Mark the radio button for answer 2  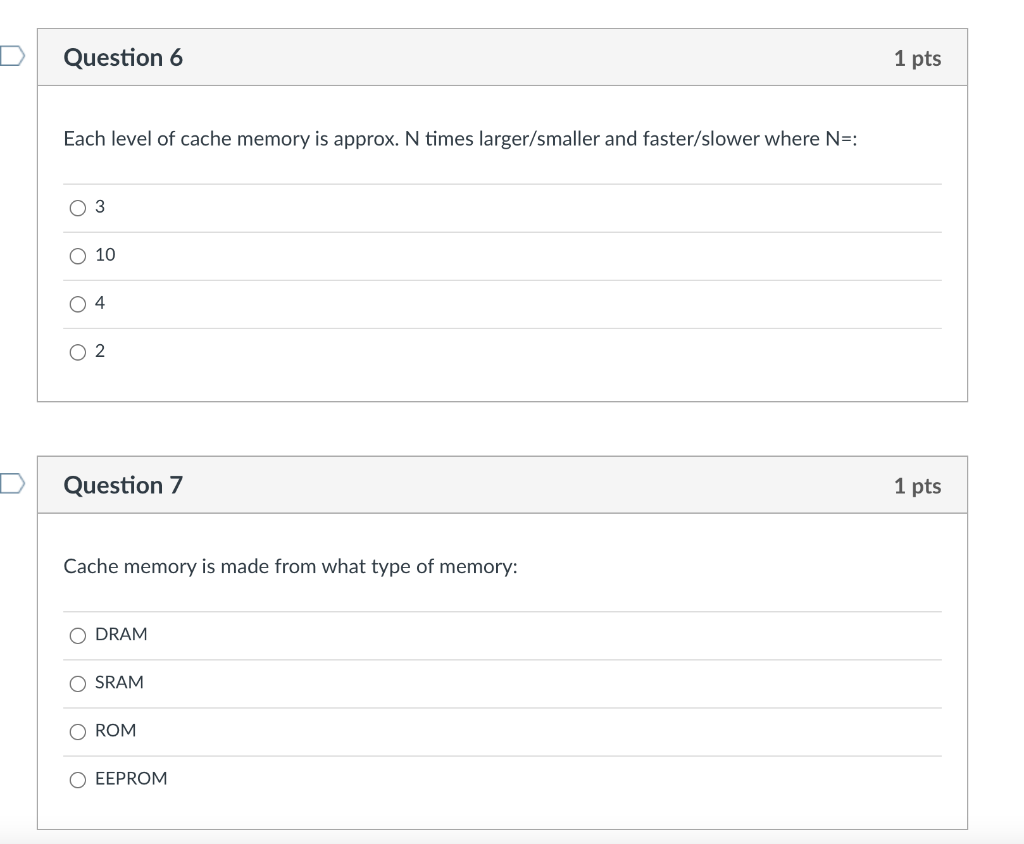pos(78,352)
